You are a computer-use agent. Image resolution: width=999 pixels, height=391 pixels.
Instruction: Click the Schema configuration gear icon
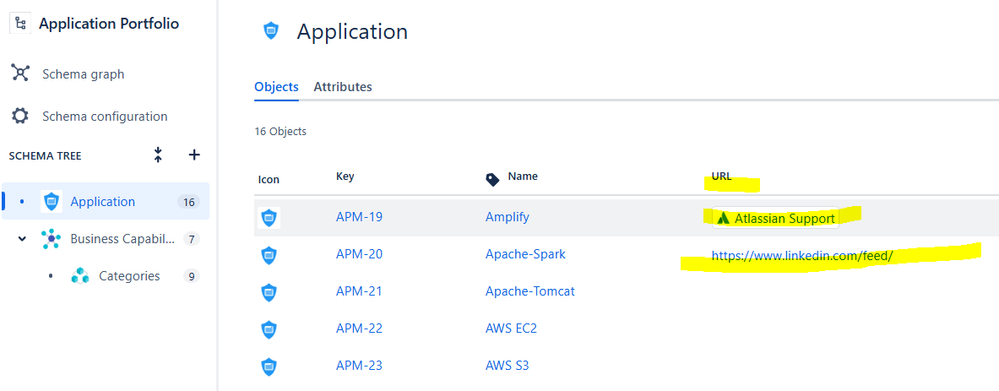pos(20,116)
